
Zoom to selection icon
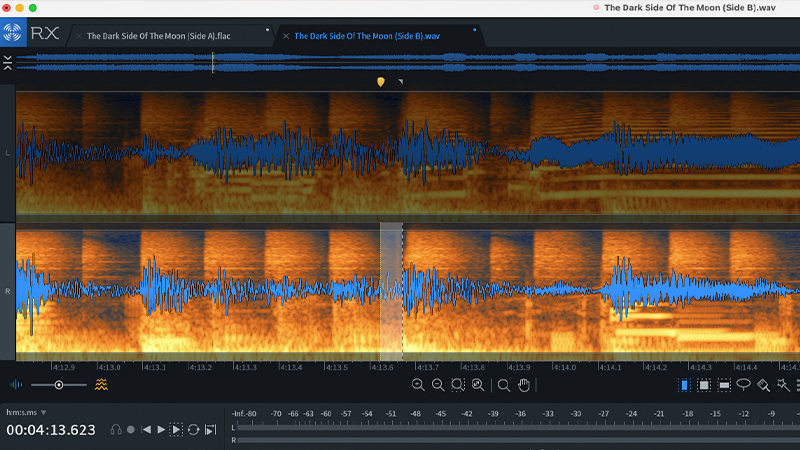pos(458,385)
